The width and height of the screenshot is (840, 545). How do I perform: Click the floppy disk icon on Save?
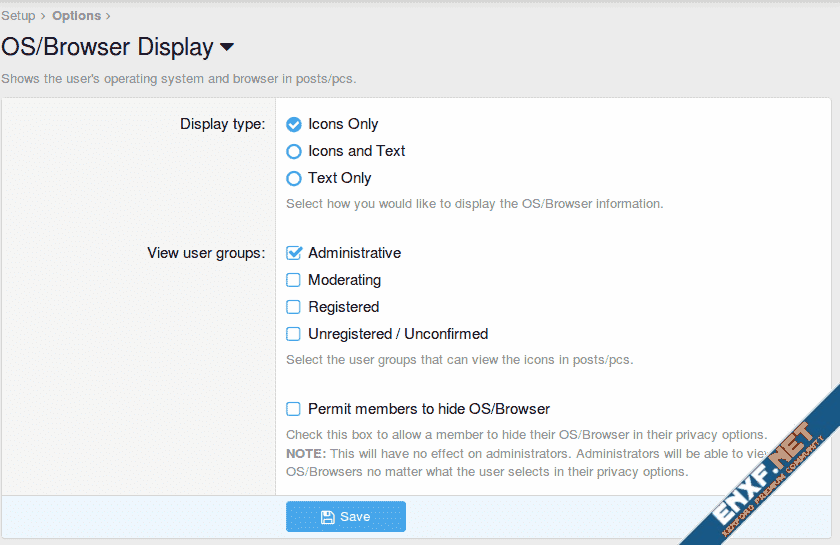[x=327, y=517]
